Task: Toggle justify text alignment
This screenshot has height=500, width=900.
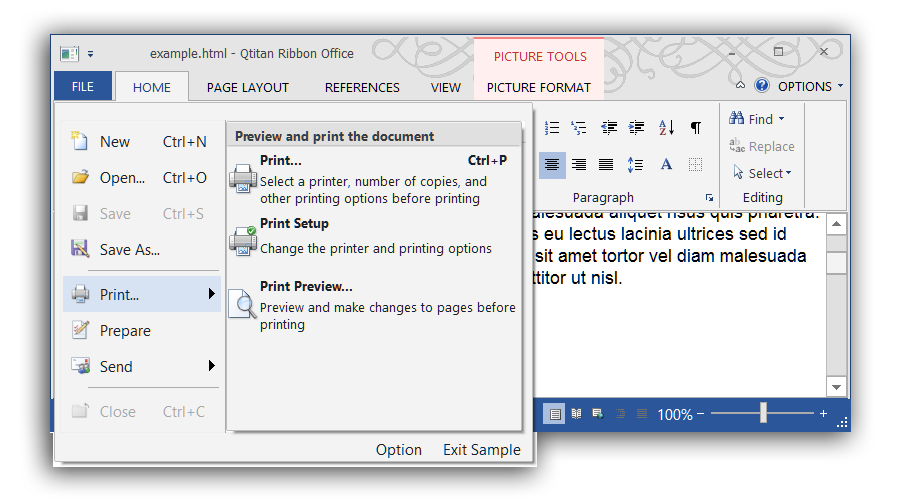Action: [606, 164]
